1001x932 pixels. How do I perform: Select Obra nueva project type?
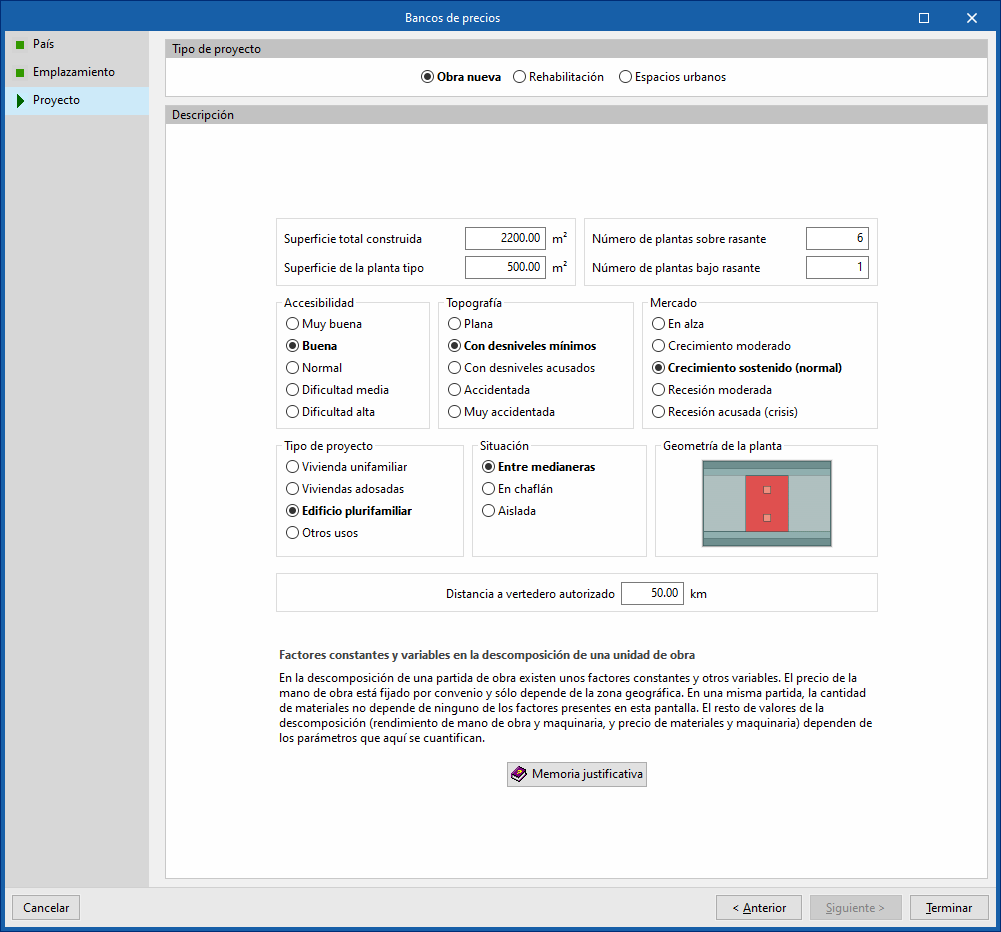click(x=461, y=77)
